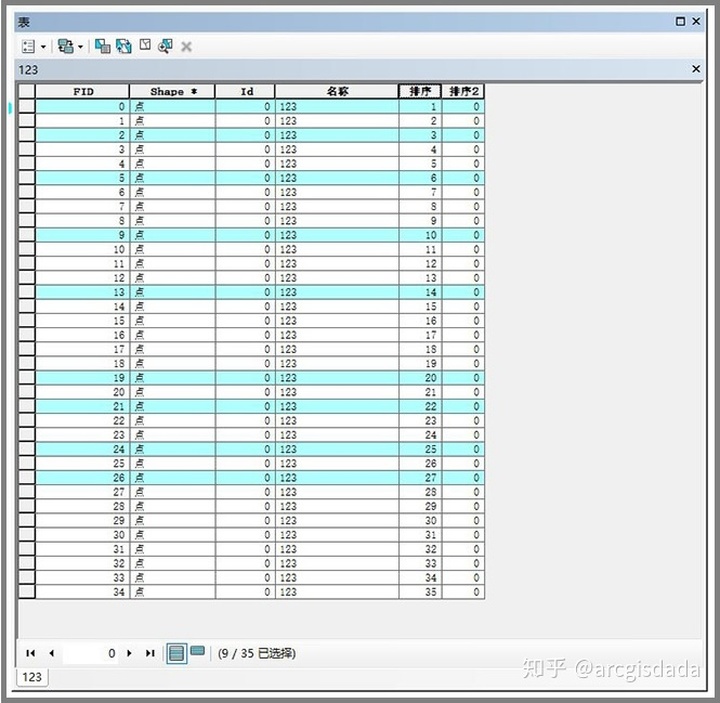
Task: Maximize the table window
Action: point(681,22)
